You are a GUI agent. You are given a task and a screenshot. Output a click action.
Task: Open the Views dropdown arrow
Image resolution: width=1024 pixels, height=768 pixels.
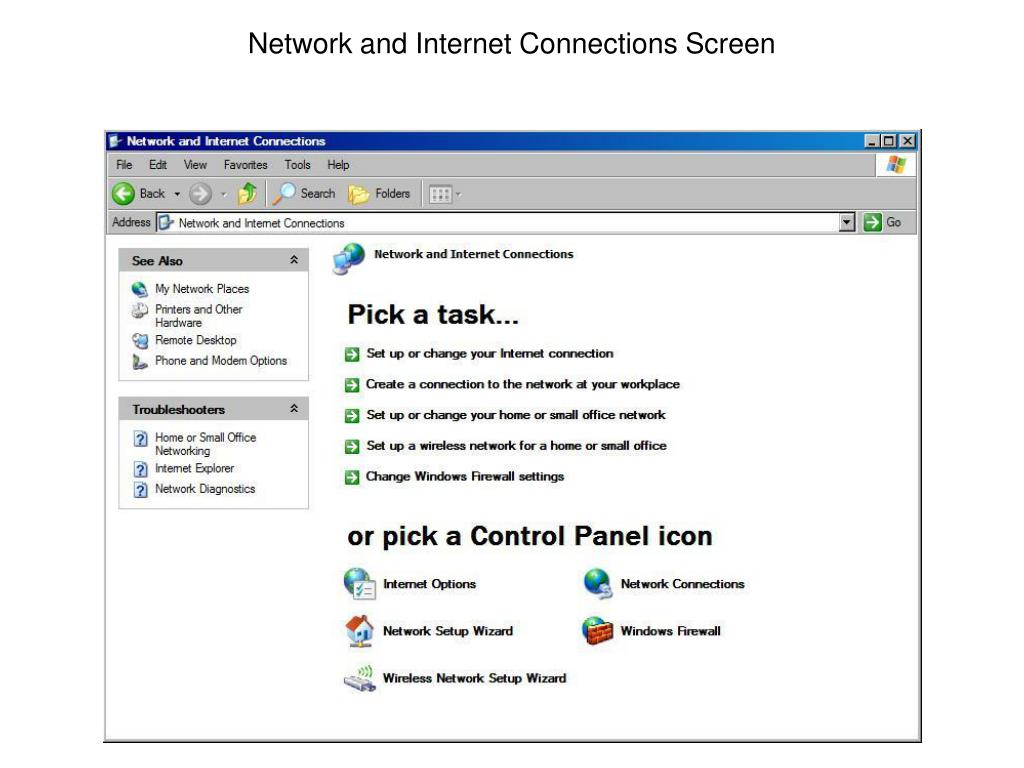tap(458, 194)
